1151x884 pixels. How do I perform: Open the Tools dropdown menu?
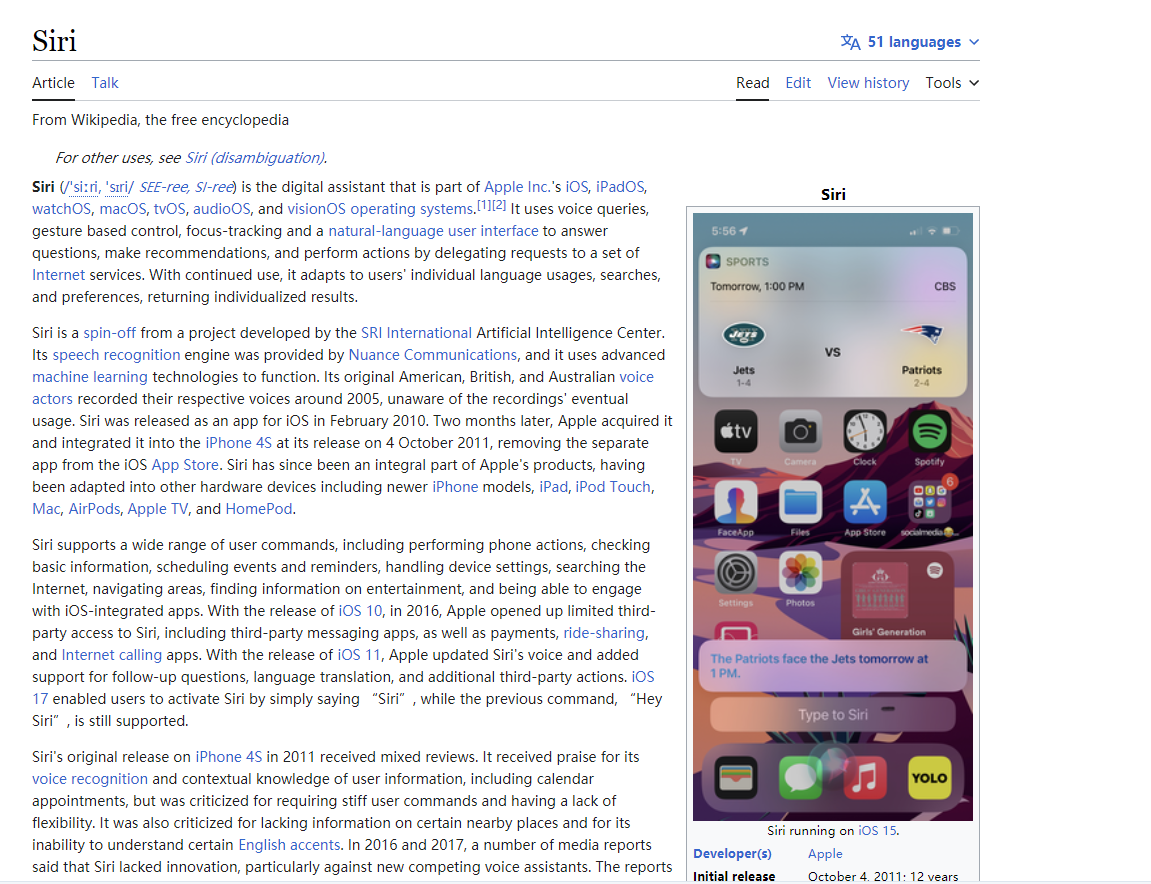click(951, 83)
